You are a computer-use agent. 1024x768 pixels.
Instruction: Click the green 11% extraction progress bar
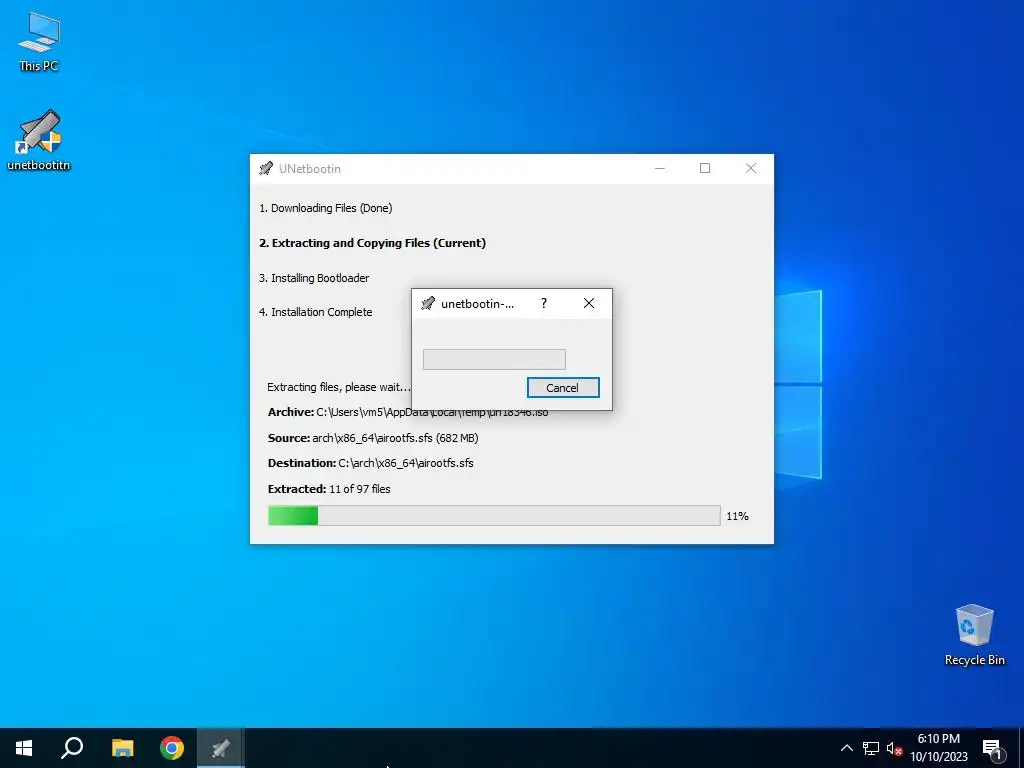494,515
